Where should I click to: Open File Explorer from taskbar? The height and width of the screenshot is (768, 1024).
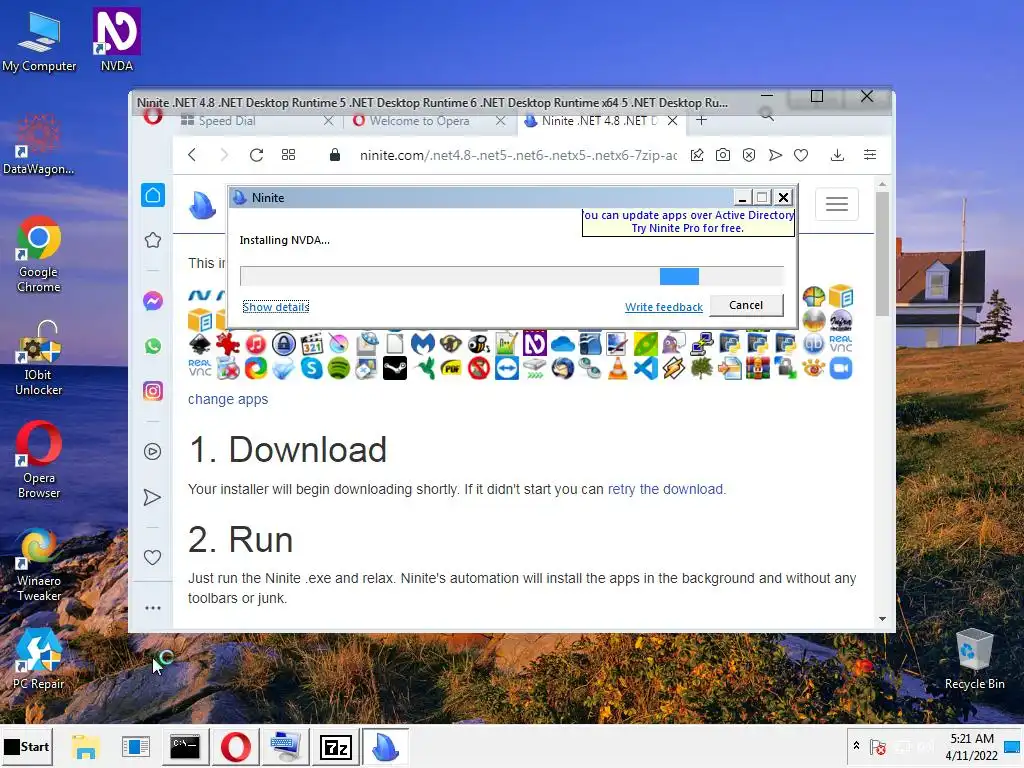[86, 746]
